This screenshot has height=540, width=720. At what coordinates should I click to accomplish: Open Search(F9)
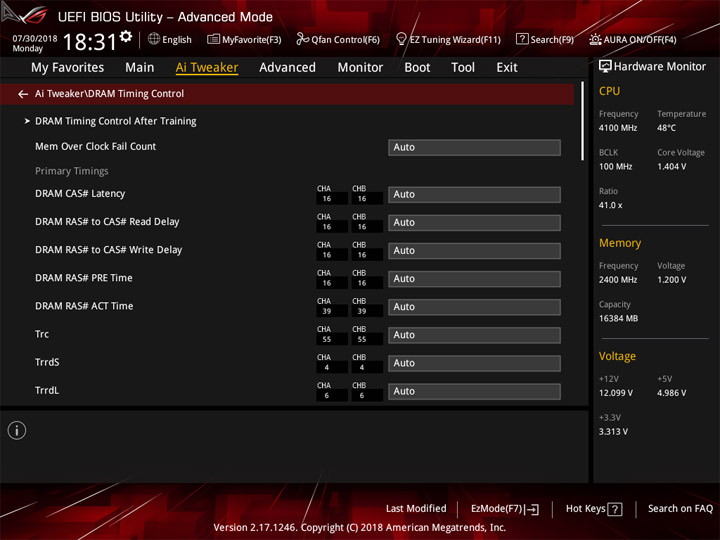pyautogui.click(x=545, y=39)
